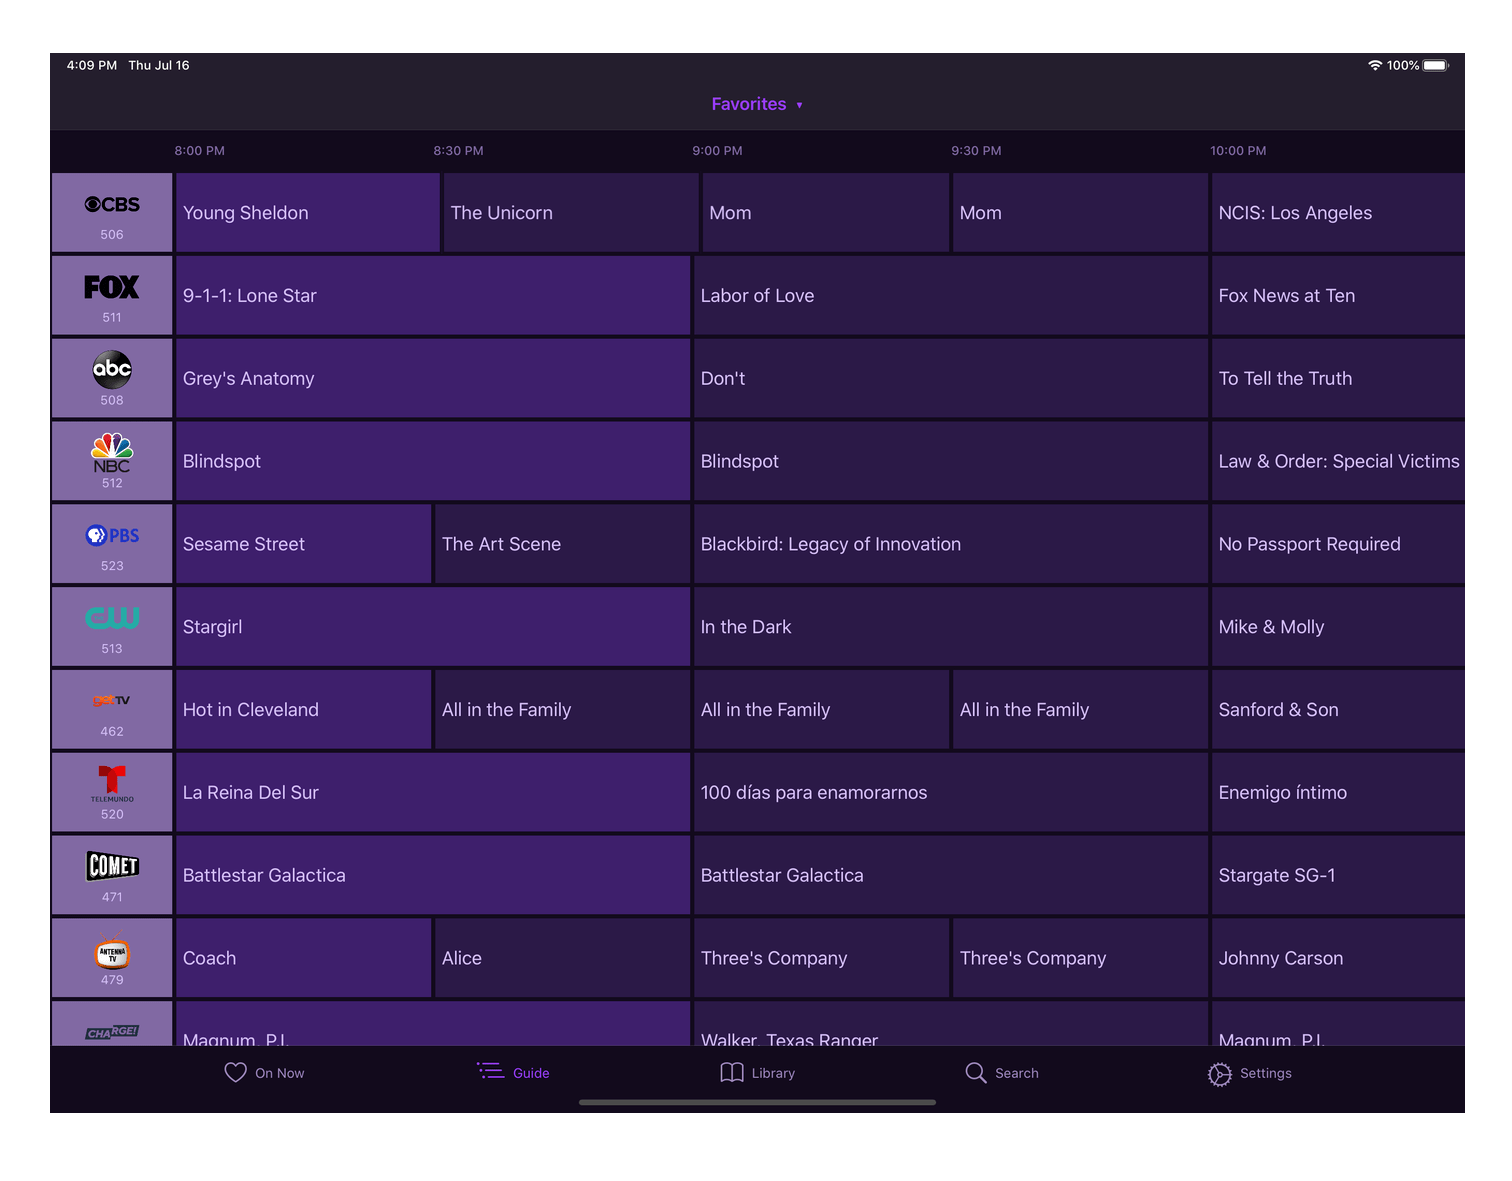Select the 8:00 PM Battlestar Galactica
The width and height of the screenshot is (1512, 1181).
(x=433, y=875)
